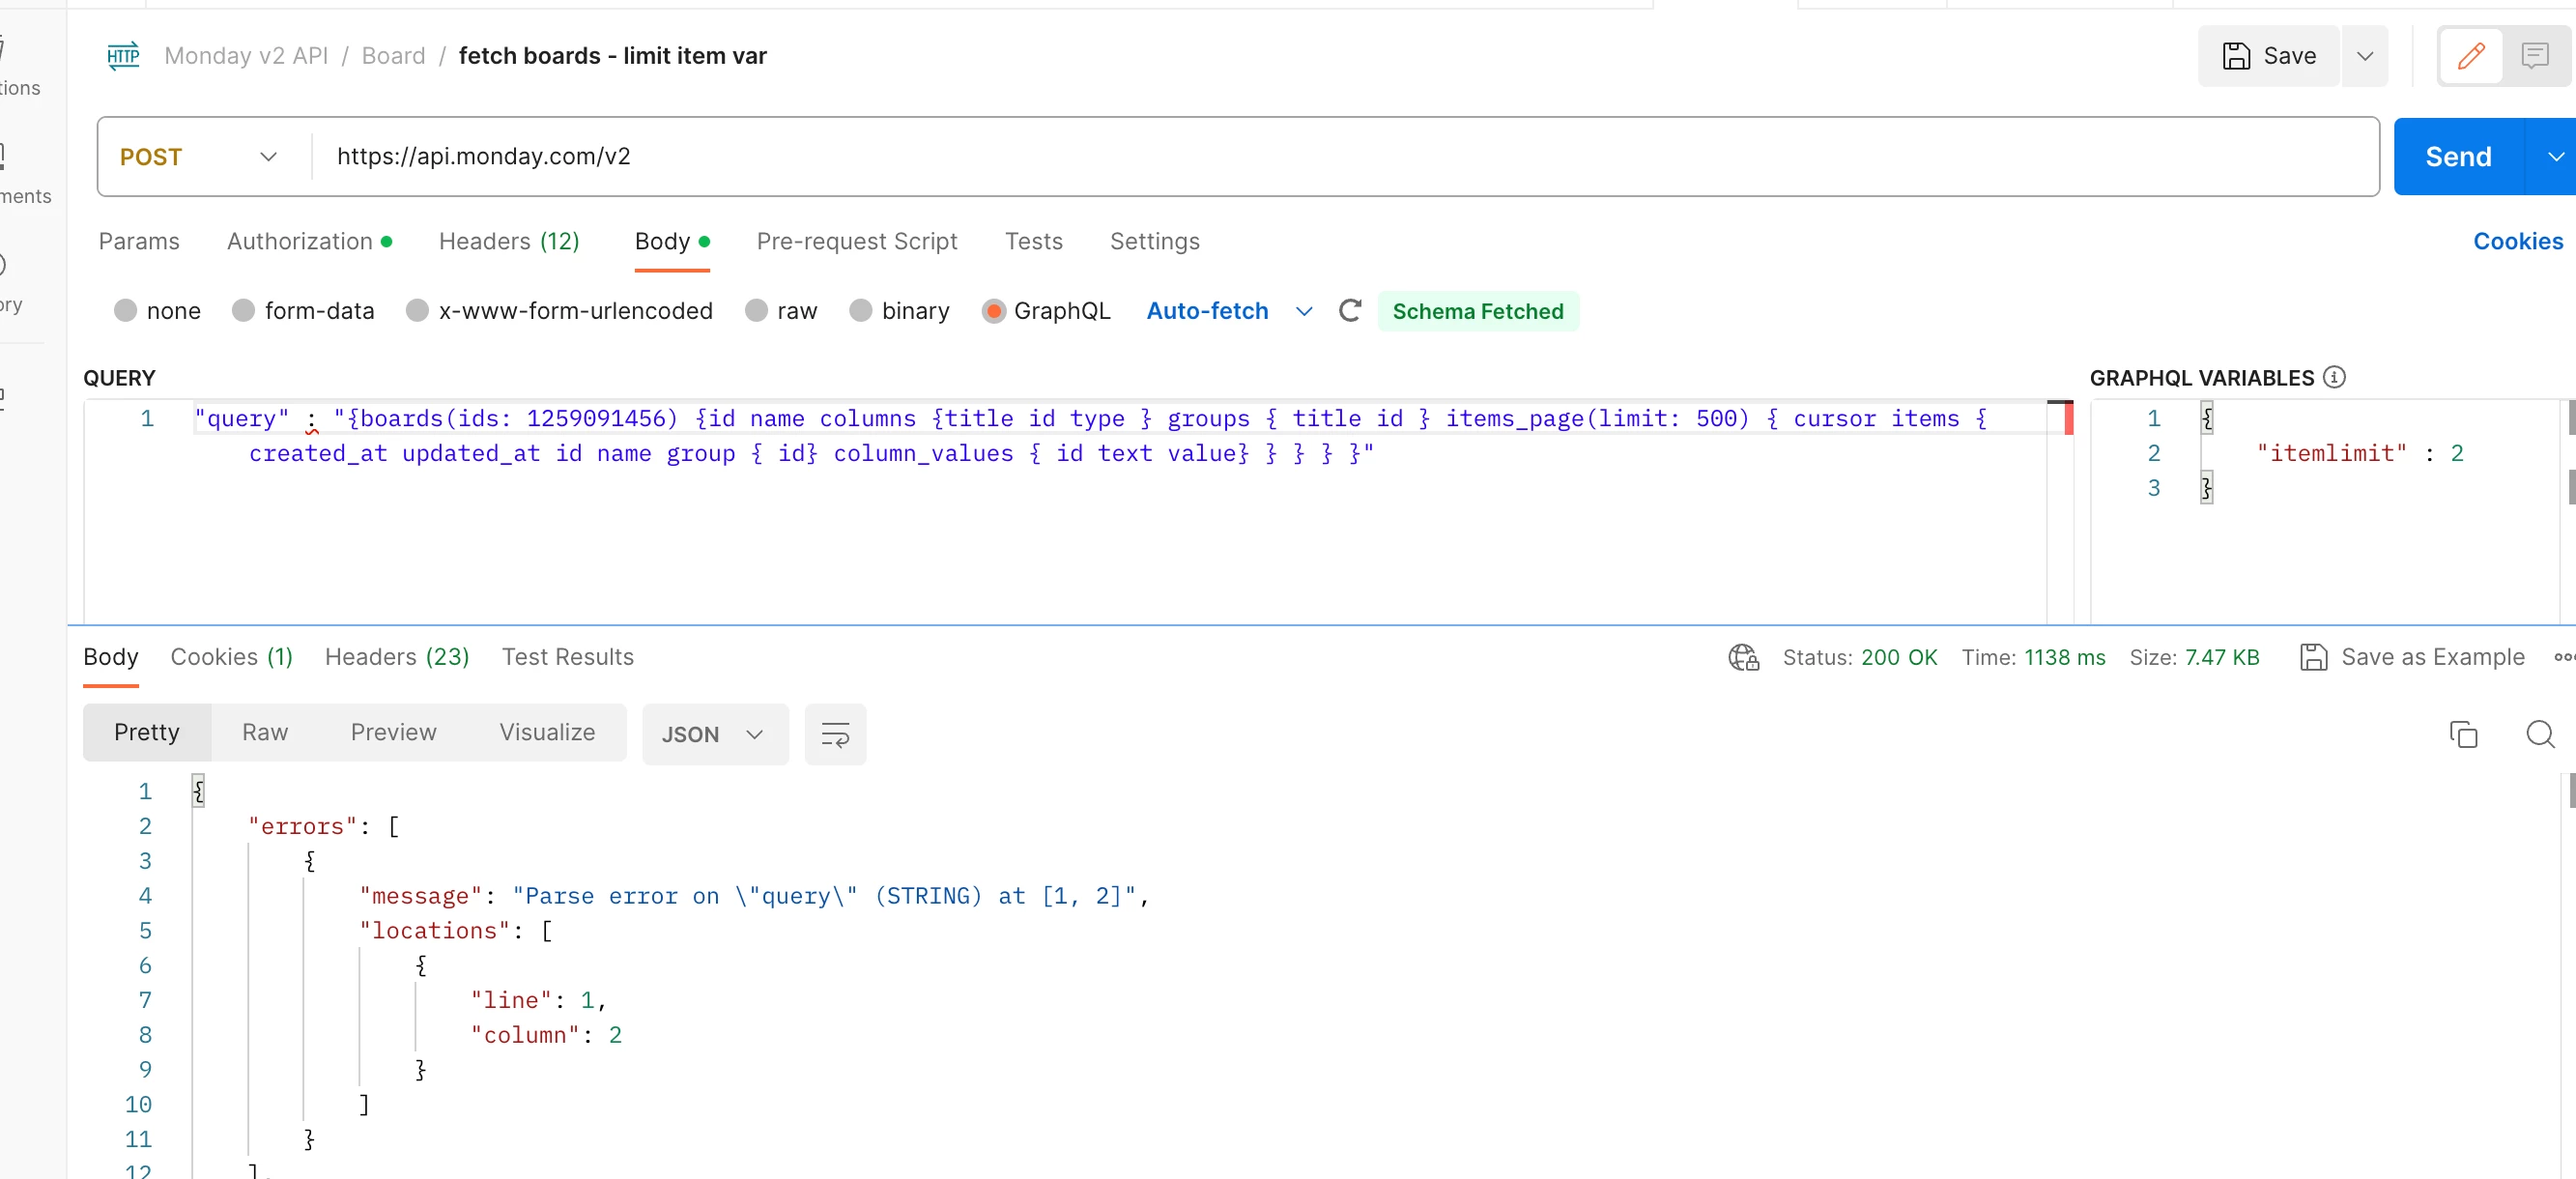Open the response Headers (23) tab
The height and width of the screenshot is (1179, 2576).
397,657
